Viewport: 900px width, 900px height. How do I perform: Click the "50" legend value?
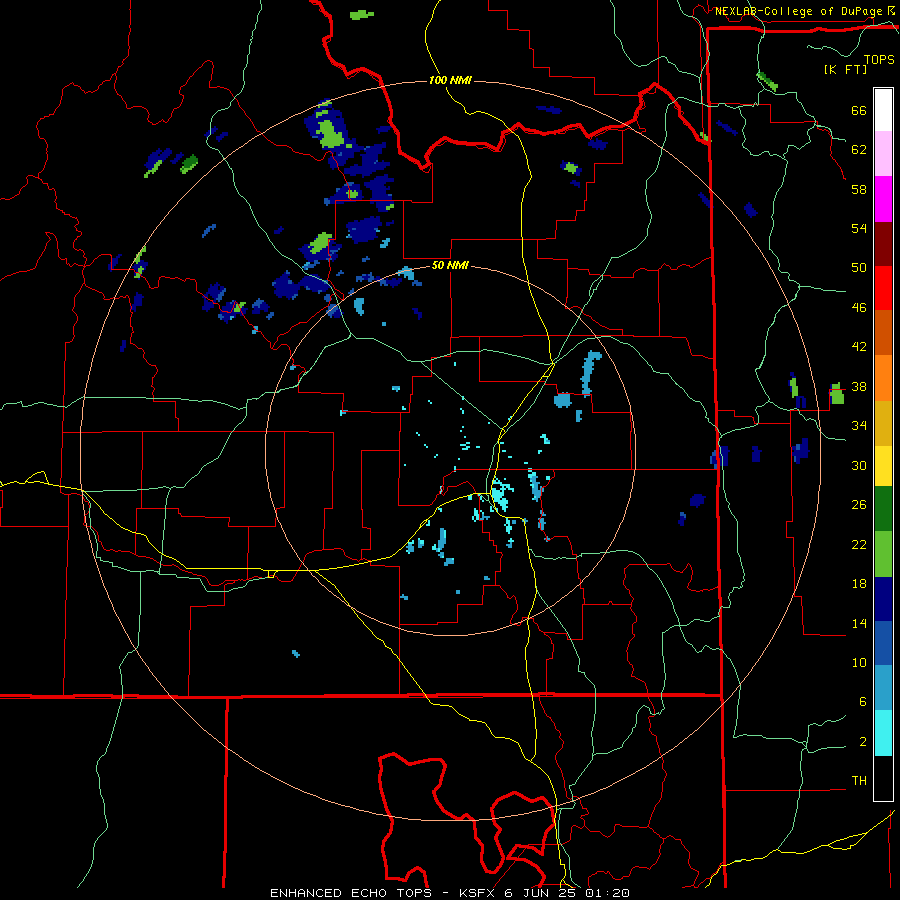pos(859,268)
